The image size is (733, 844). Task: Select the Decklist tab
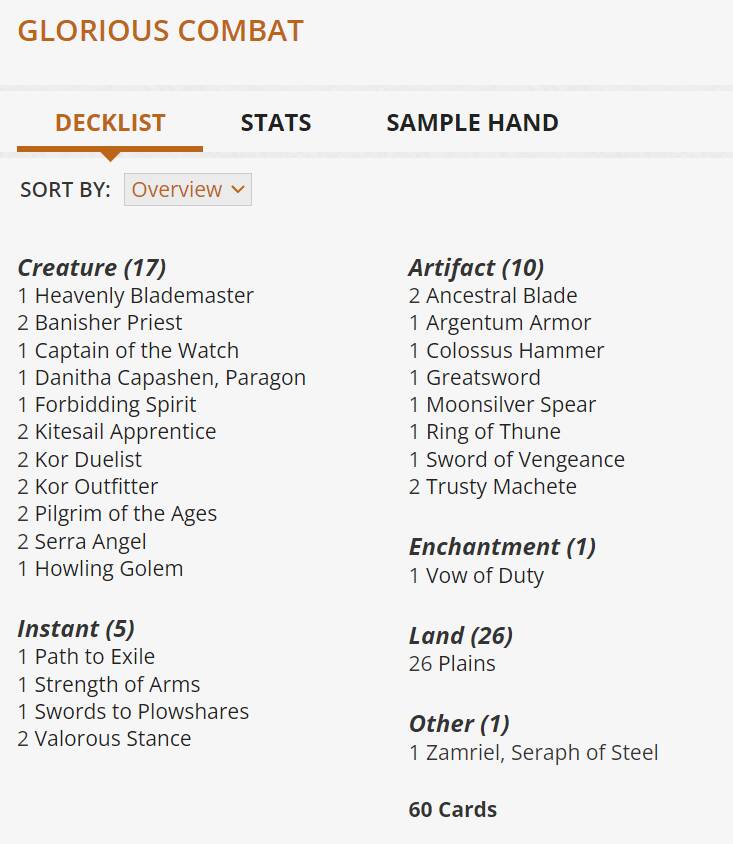110,123
